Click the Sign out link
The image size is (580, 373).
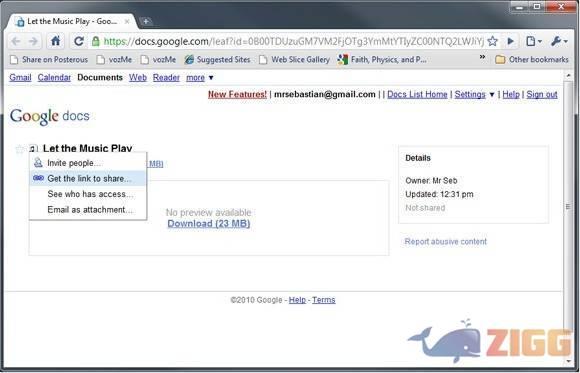[542, 94]
